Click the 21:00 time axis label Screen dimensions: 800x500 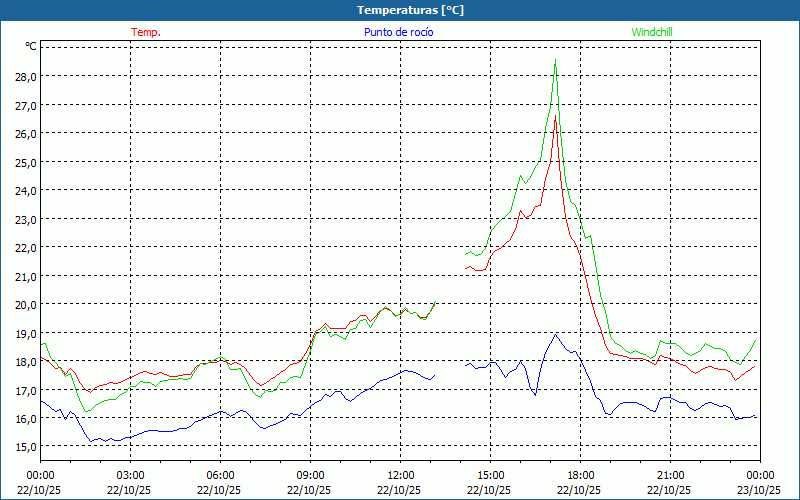[x=671, y=475]
